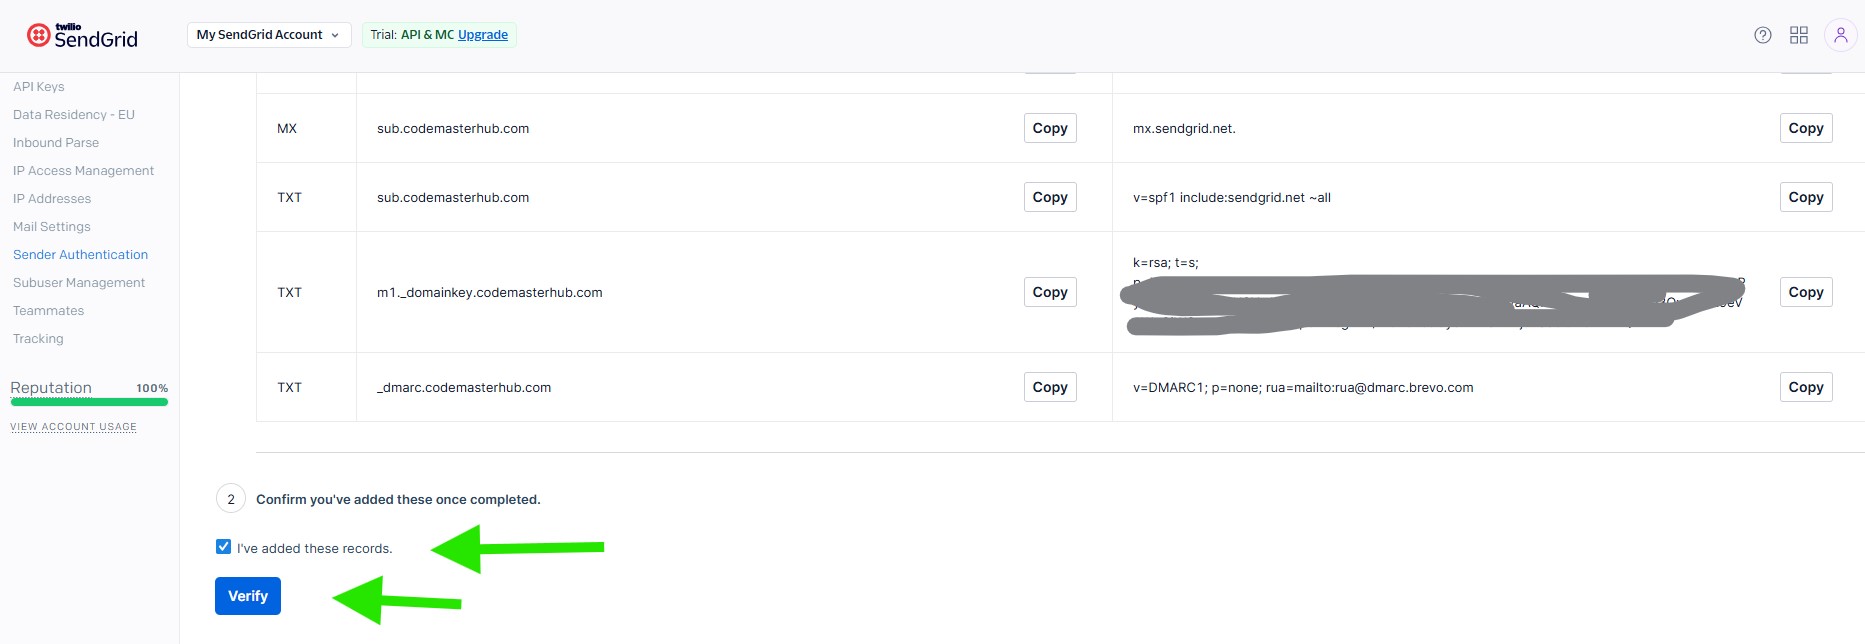Click the Upgrade link in trial banner
This screenshot has width=1865, height=644.
(483, 35)
